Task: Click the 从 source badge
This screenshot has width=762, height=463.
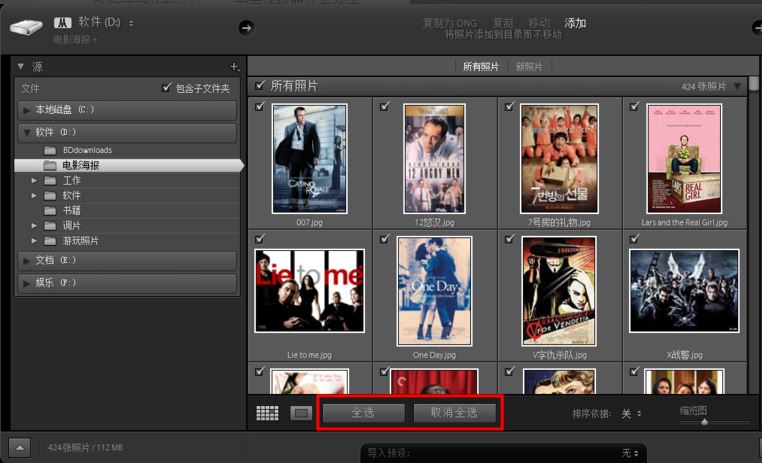Action: [x=63, y=22]
